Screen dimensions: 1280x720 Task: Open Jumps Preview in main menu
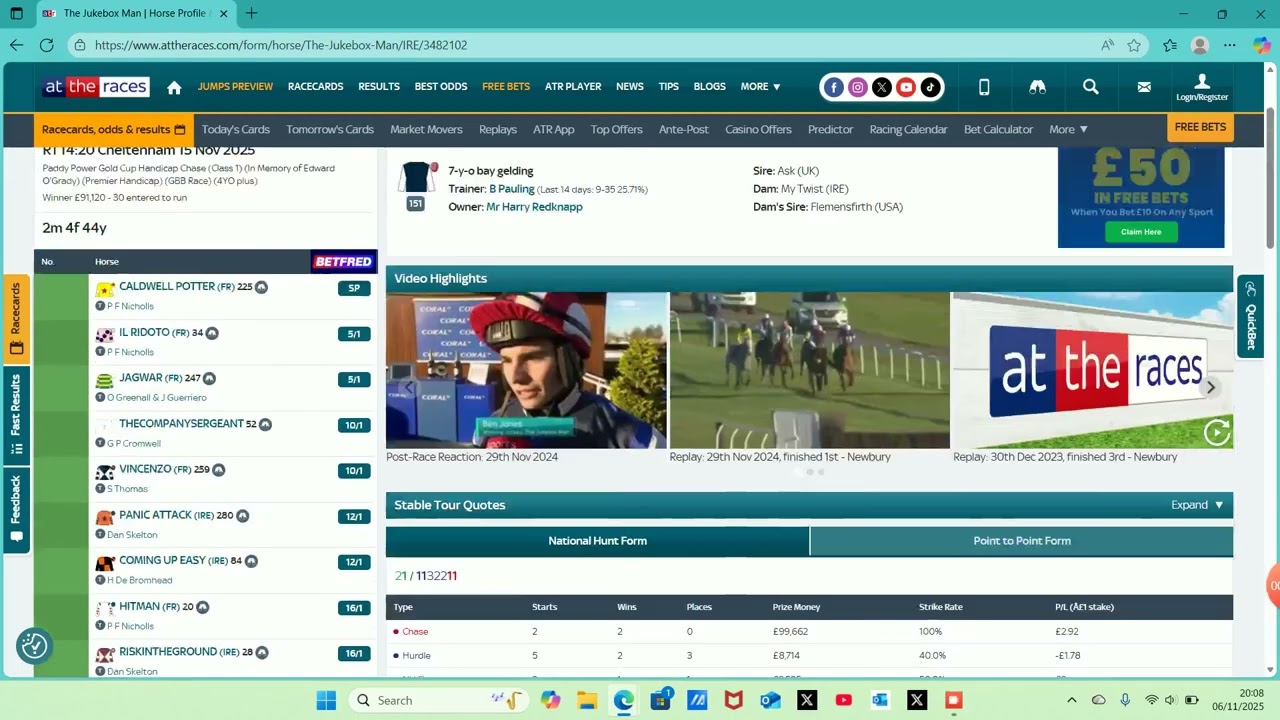[x=235, y=87]
